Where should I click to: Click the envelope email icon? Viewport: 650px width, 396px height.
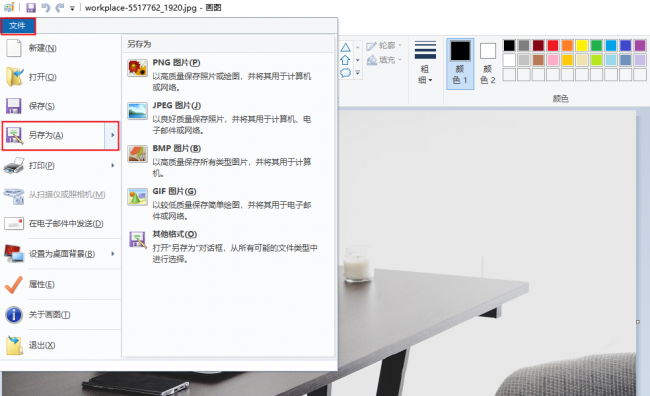pos(14,224)
